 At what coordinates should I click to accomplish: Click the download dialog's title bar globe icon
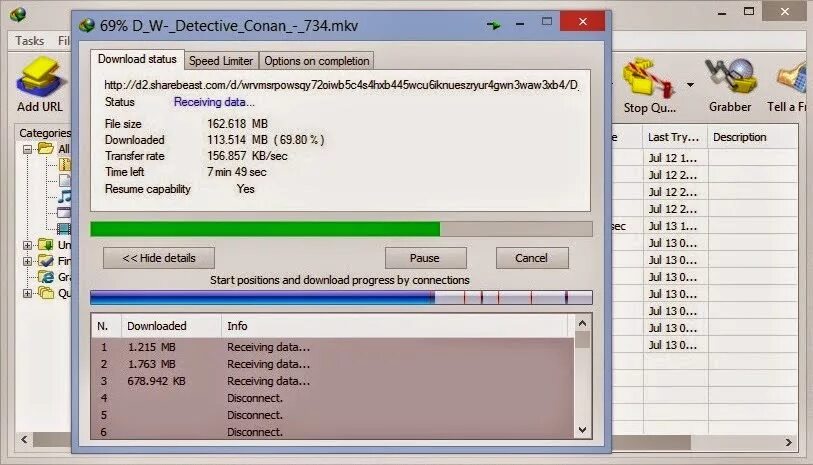pyautogui.click(x=87, y=25)
